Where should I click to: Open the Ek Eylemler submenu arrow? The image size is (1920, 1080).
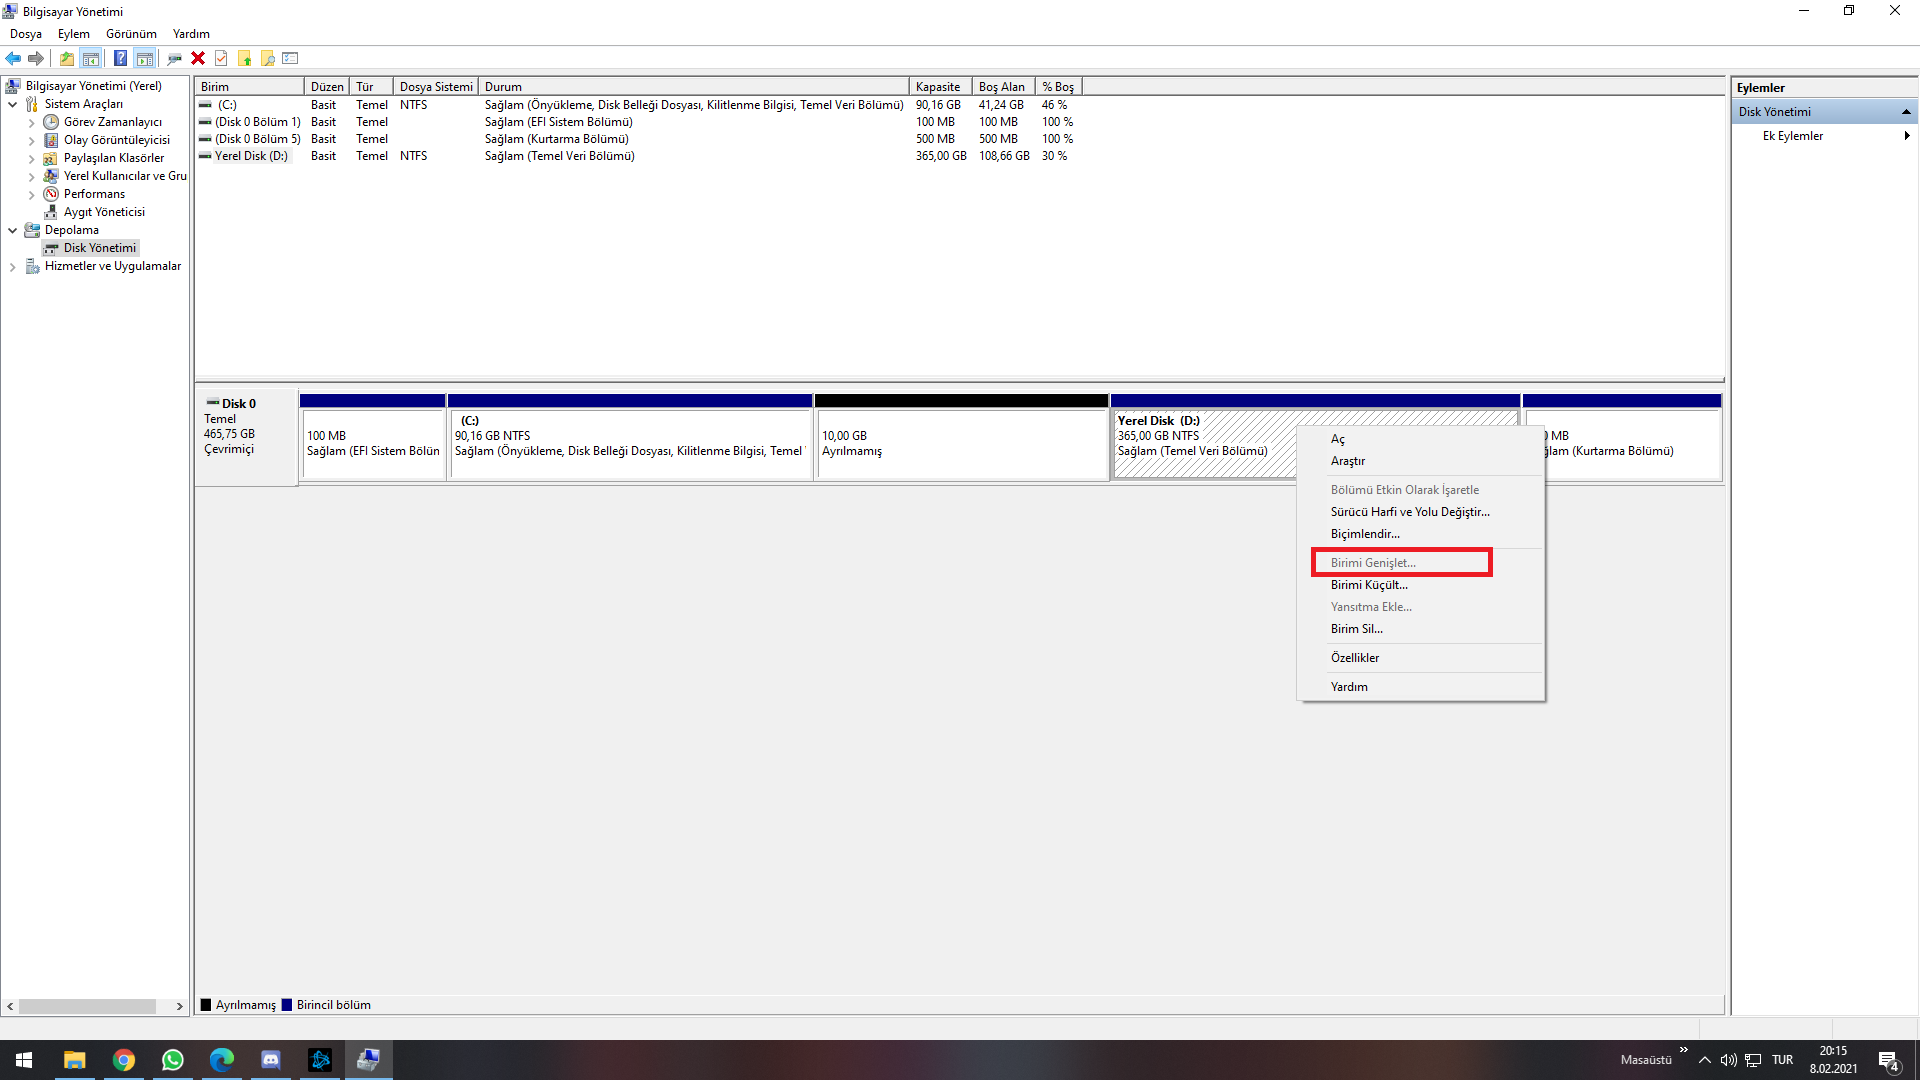coord(1907,136)
